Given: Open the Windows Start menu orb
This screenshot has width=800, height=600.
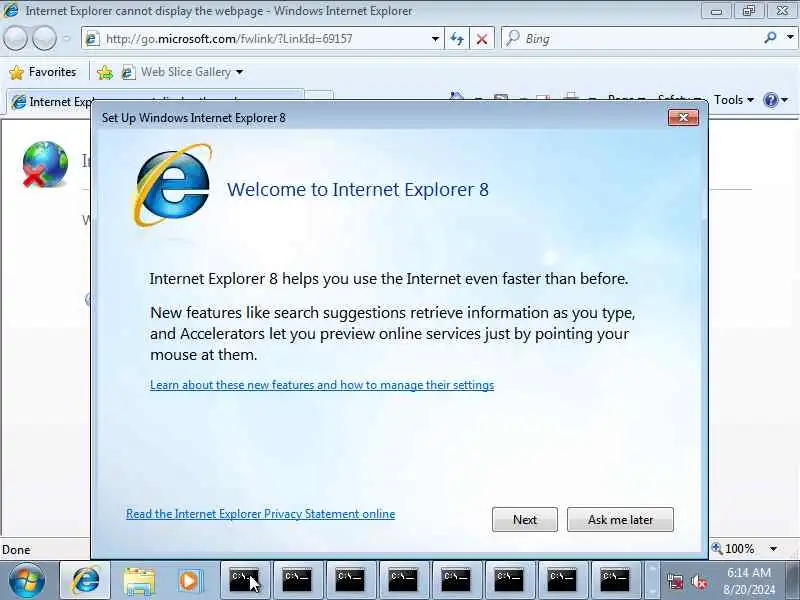Looking at the screenshot, I should tap(27, 581).
